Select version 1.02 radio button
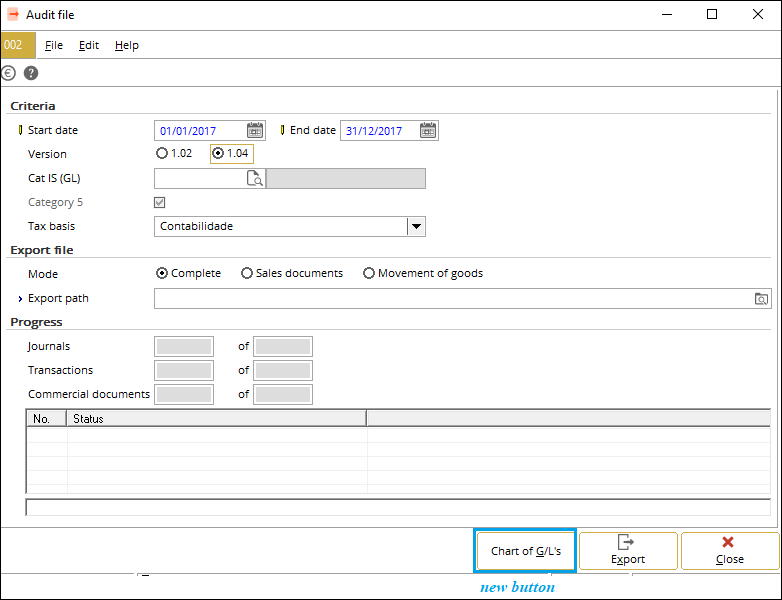The height and width of the screenshot is (600, 782). tap(162, 153)
